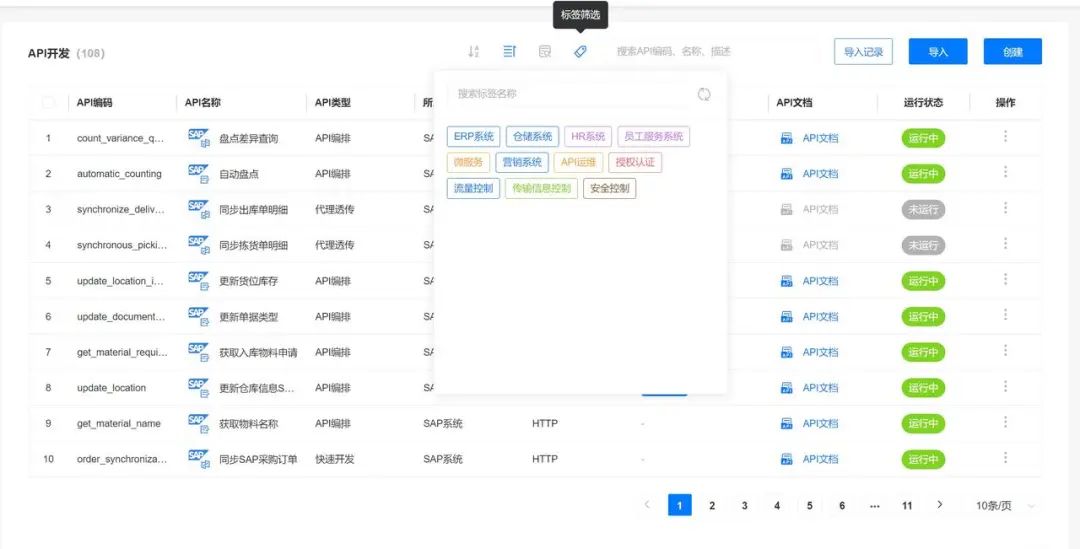1080x549 pixels.
Task: Select the 员工服务系统 tag
Action: point(653,136)
